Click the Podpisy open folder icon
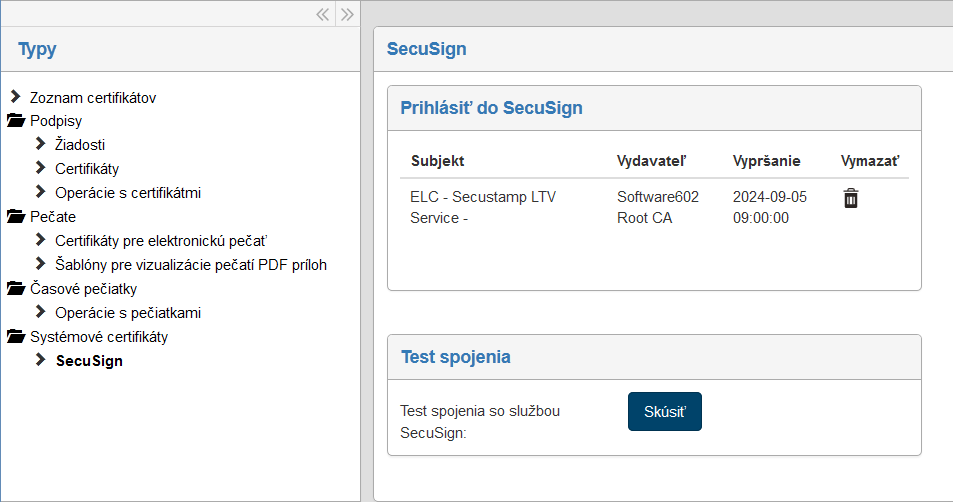 pyautogui.click(x=15, y=121)
